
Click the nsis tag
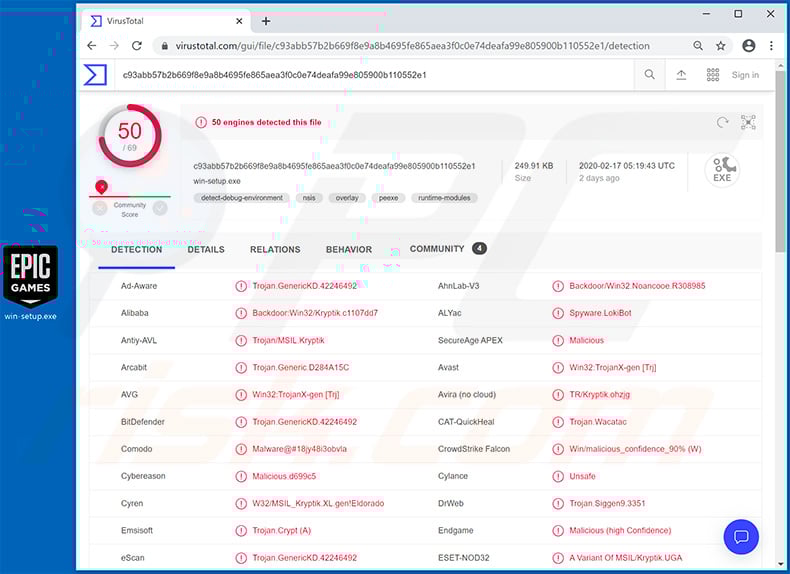[309, 198]
